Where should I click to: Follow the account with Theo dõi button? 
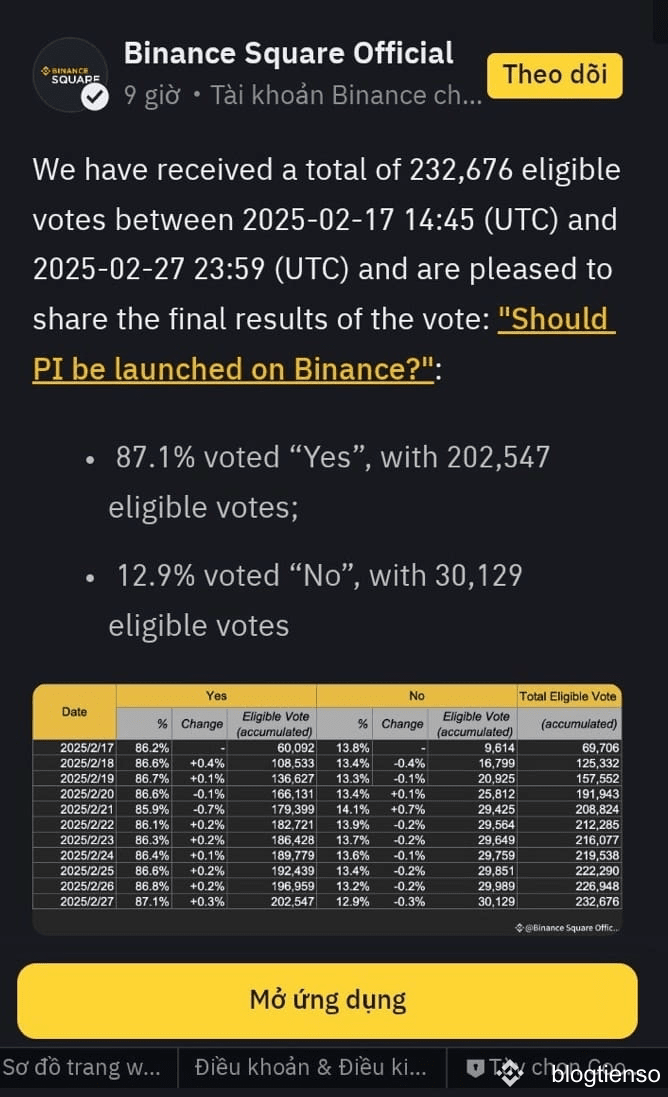555,75
